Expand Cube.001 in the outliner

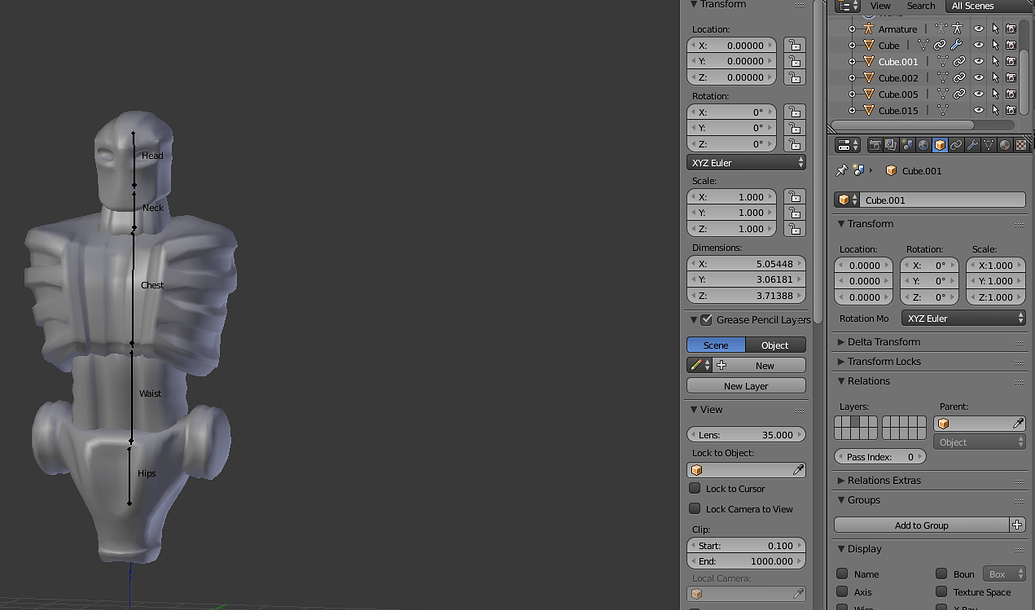[x=853, y=62]
